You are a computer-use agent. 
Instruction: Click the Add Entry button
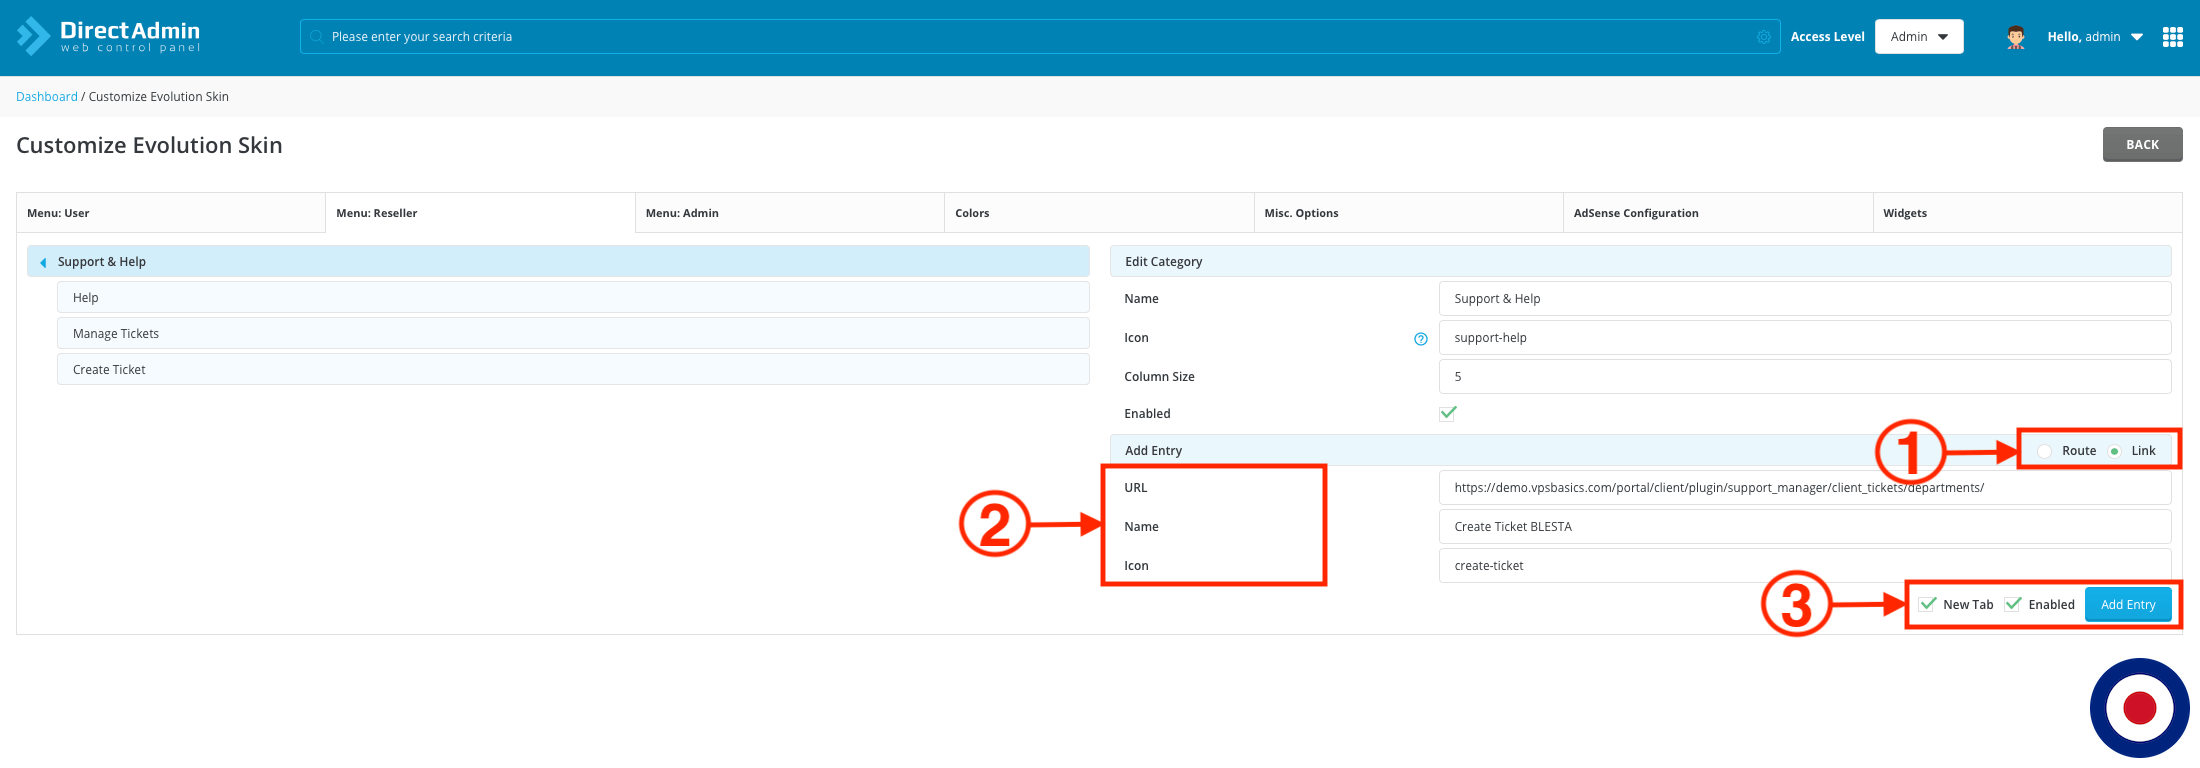coord(2127,604)
